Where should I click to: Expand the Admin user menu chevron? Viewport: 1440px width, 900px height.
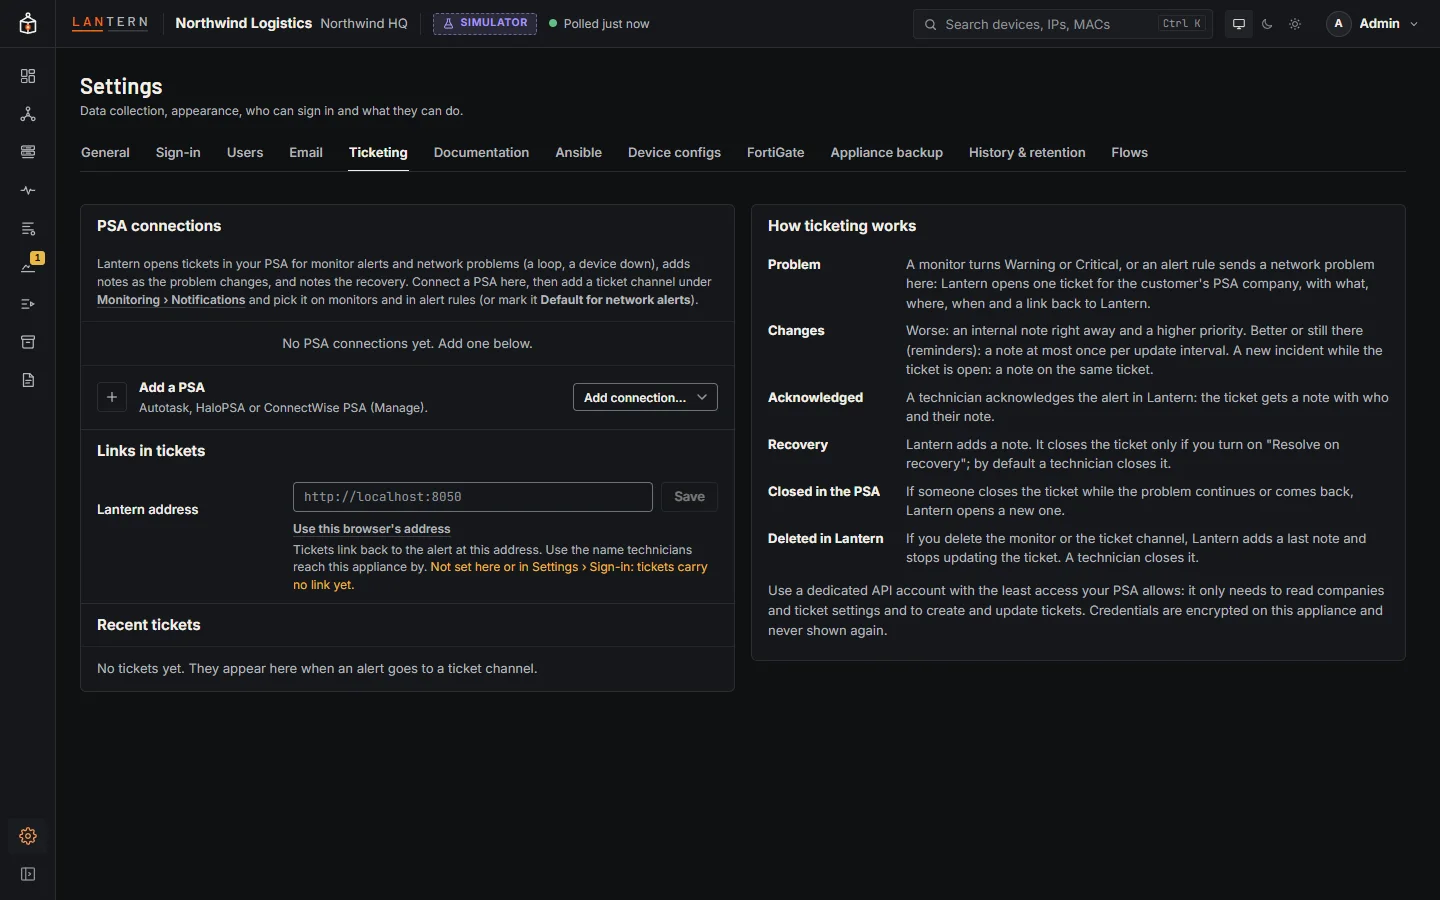coord(1414,24)
